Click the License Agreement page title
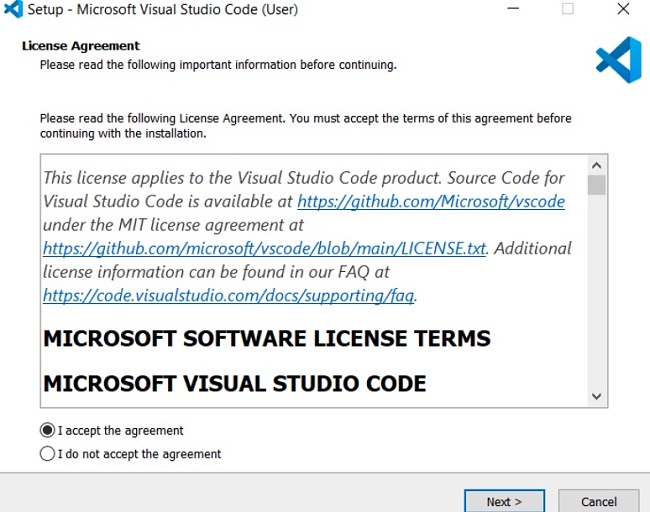The height and width of the screenshot is (512, 650). tap(81, 46)
